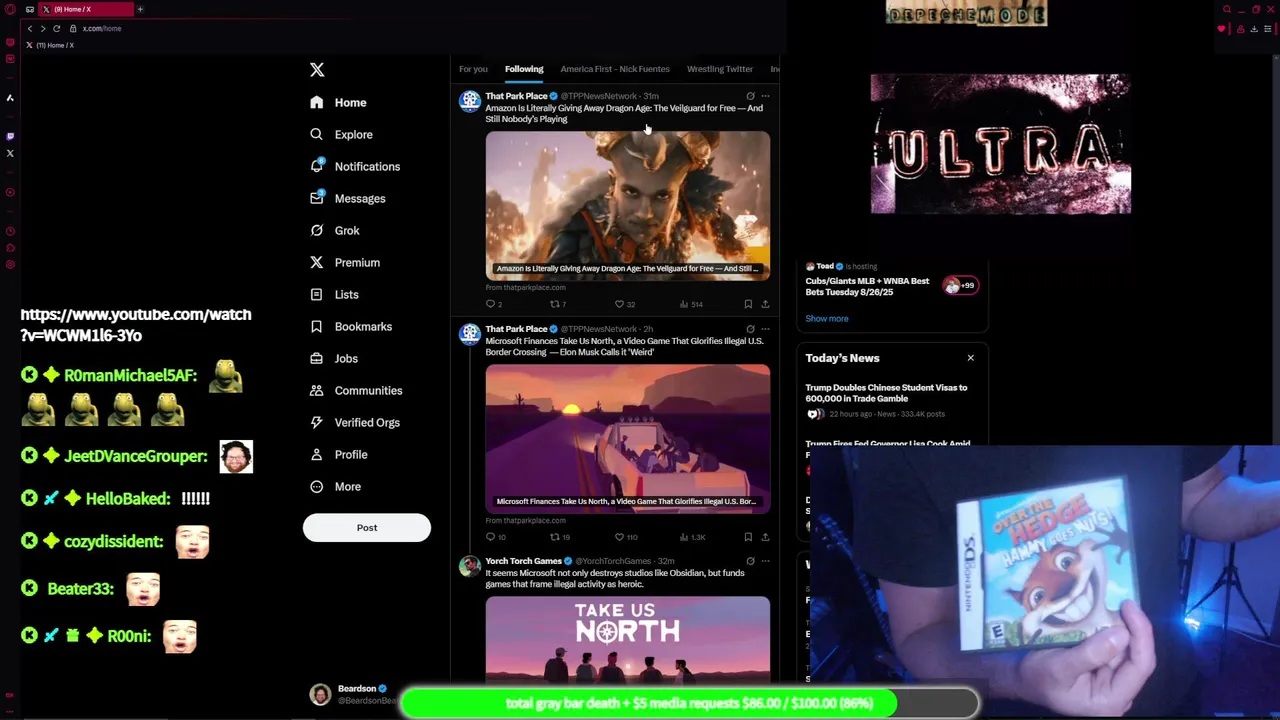Share the Take Us North post
Screen dimensions: 1280x720
pyautogui.click(x=765, y=537)
